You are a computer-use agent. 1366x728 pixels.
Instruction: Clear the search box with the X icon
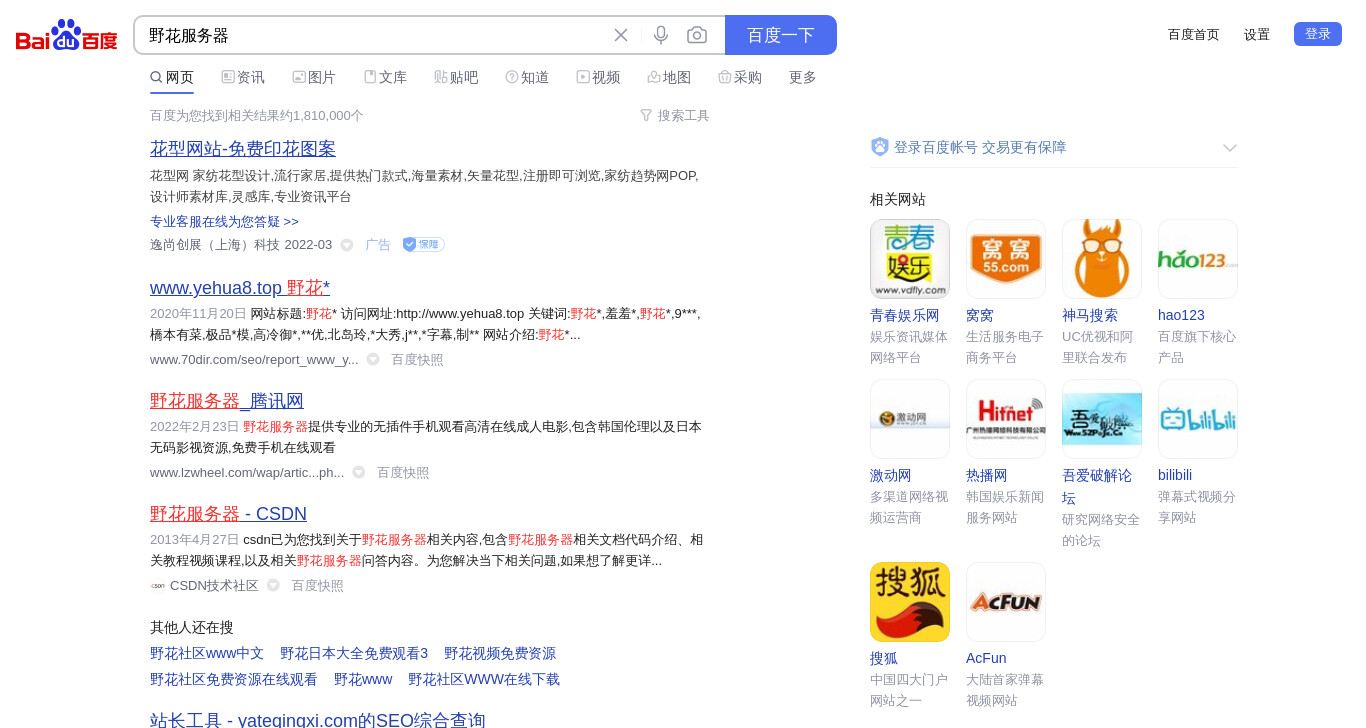[x=621, y=35]
